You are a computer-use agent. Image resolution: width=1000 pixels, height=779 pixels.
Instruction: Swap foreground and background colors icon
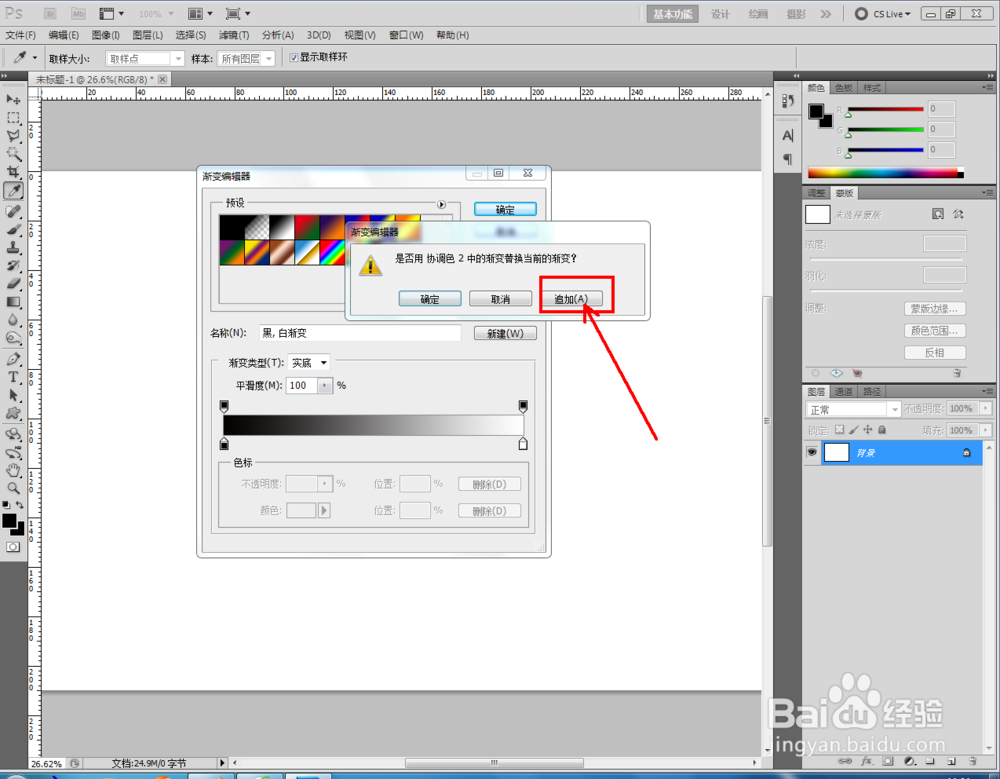point(20,505)
